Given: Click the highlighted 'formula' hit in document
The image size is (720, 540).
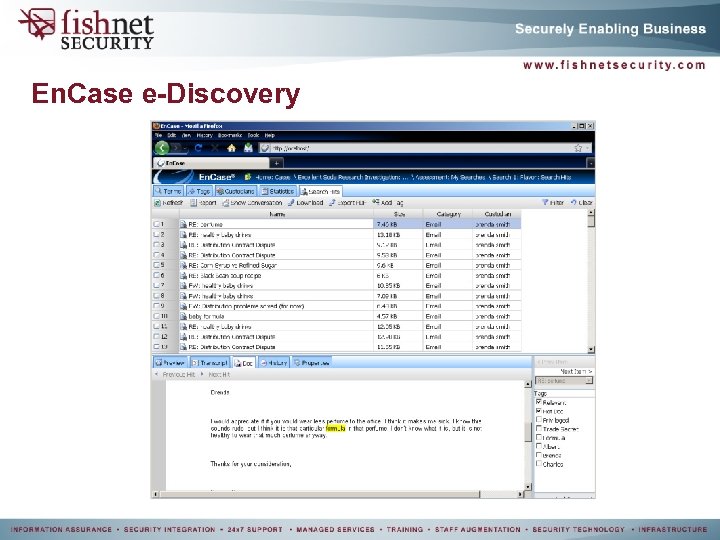Looking at the screenshot, I should 335,428.
